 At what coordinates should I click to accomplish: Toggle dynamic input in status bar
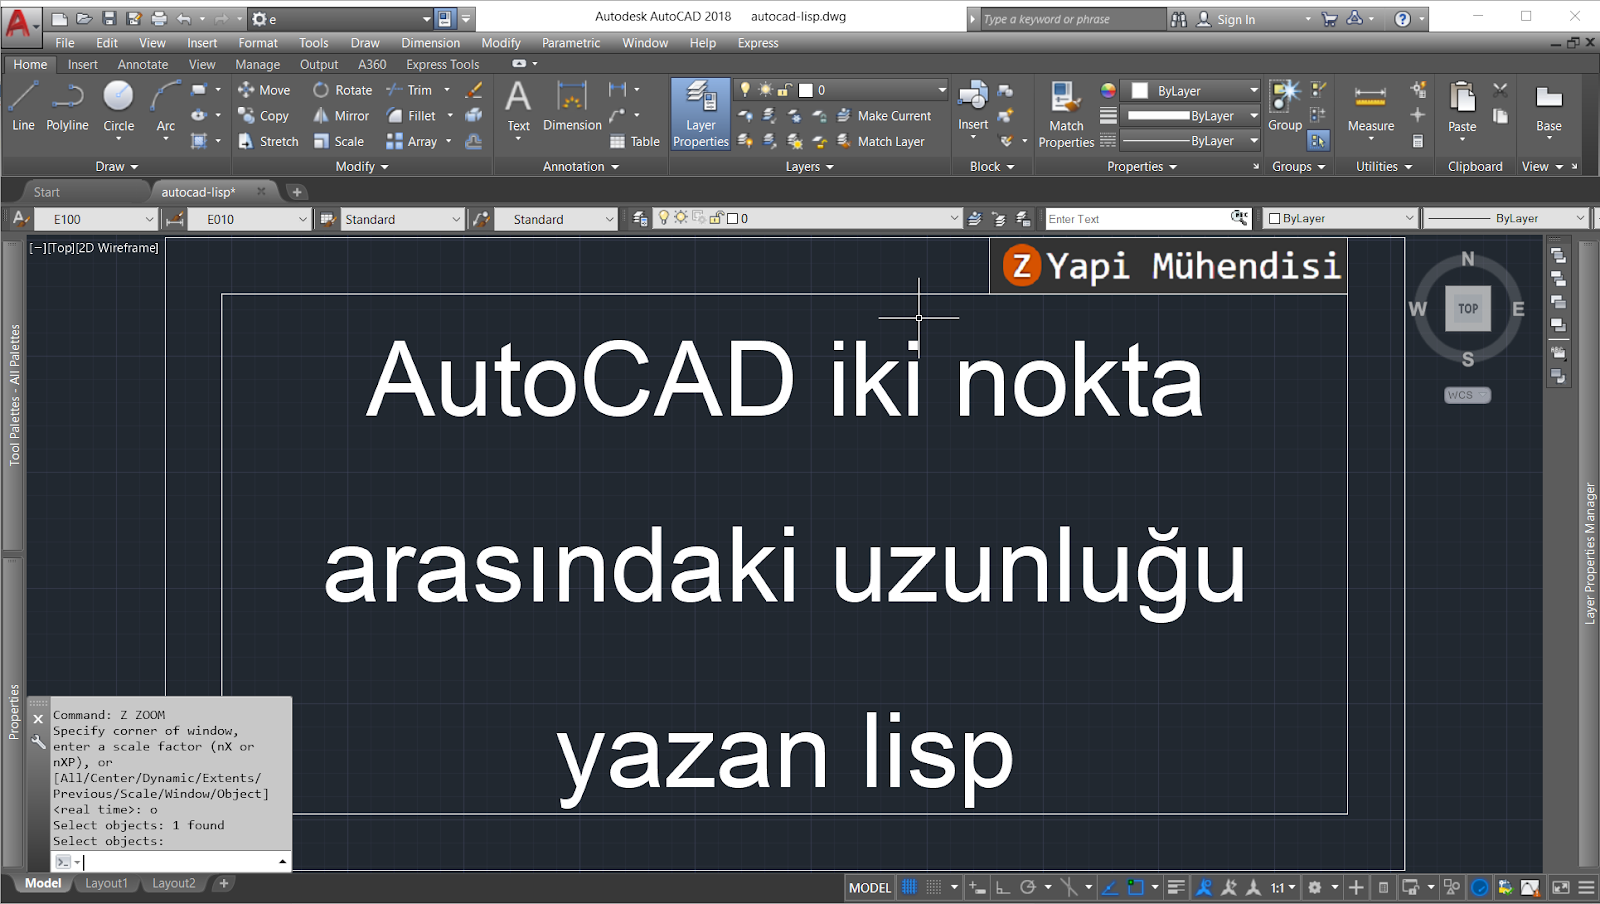978,887
